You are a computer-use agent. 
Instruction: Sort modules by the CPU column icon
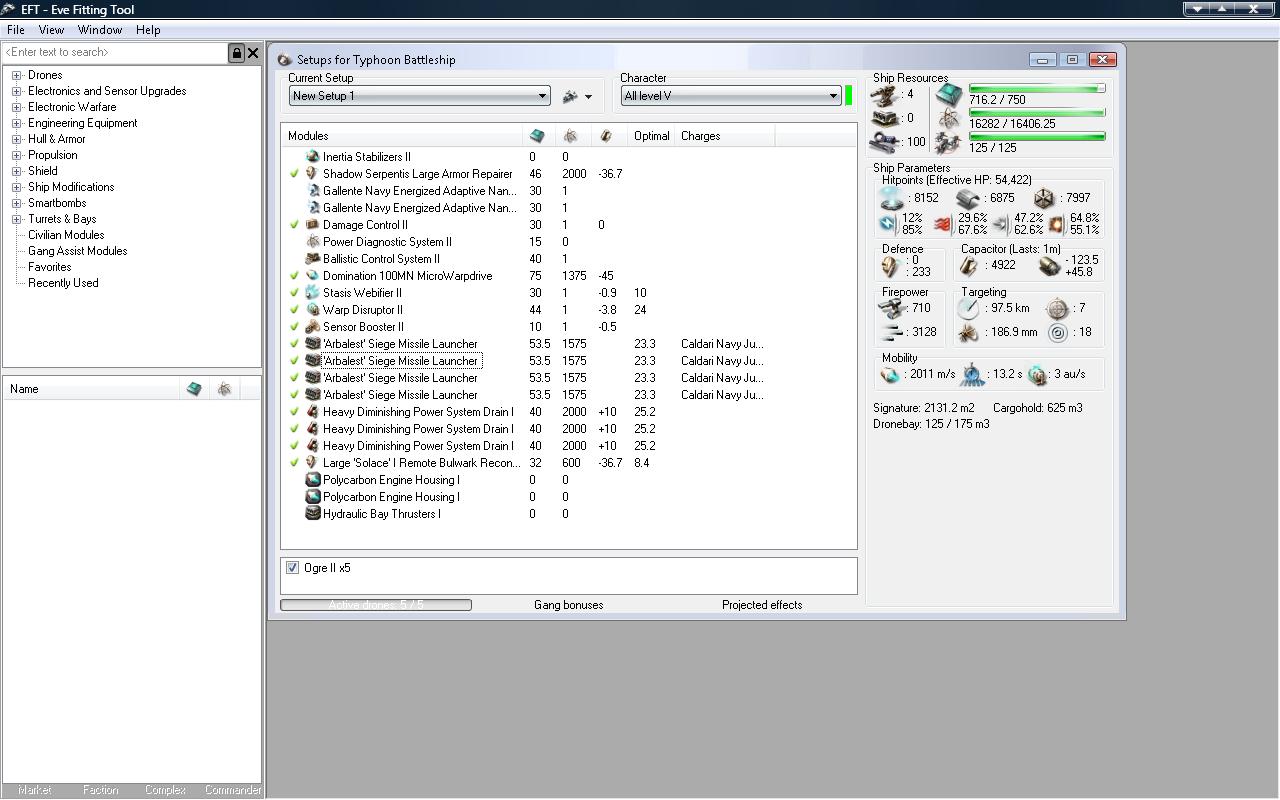pyautogui.click(x=537, y=136)
